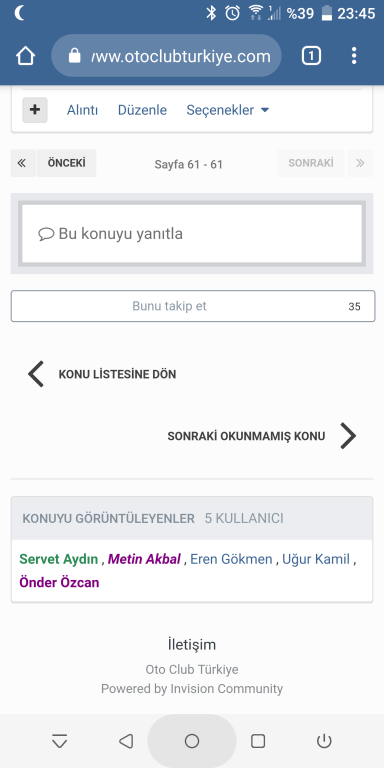Expand the Seçenekler dropdown

tap(228, 110)
